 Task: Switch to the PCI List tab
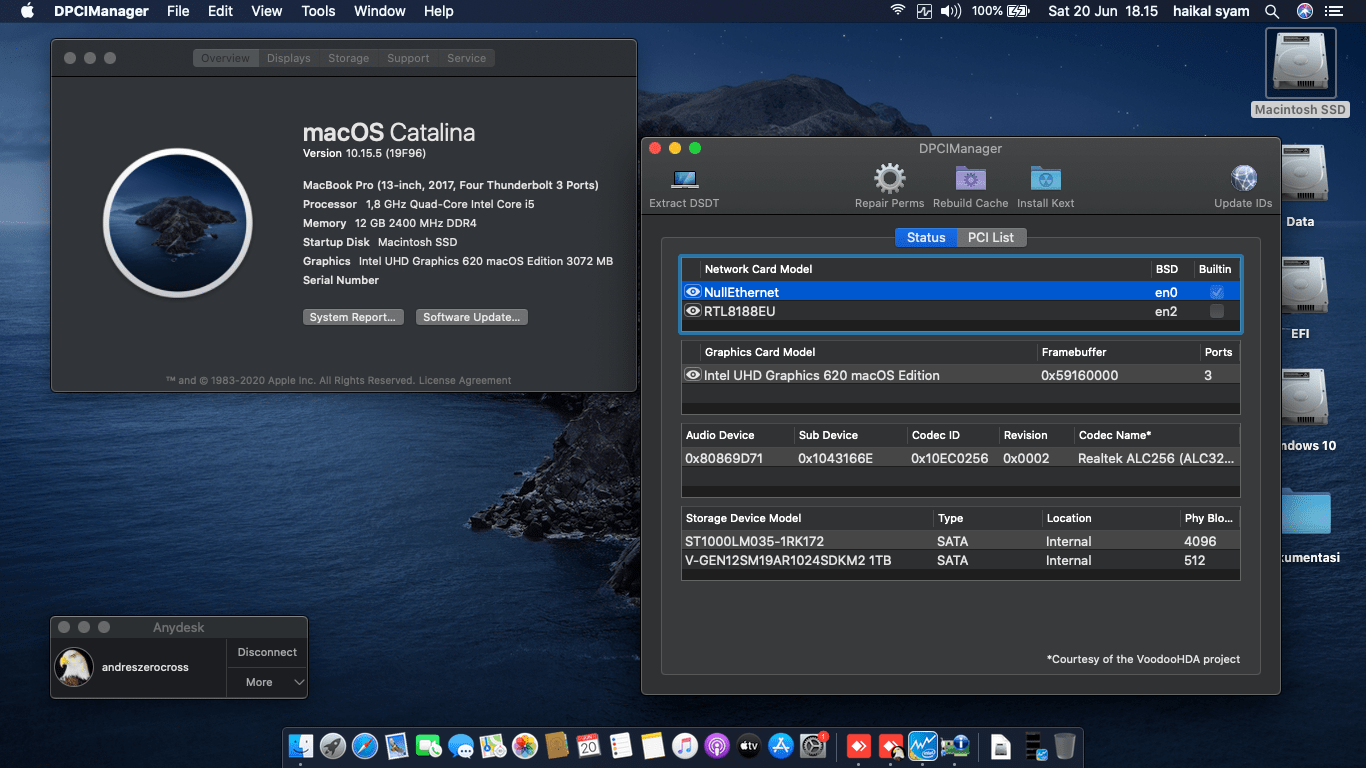pyautogui.click(x=991, y=237)
